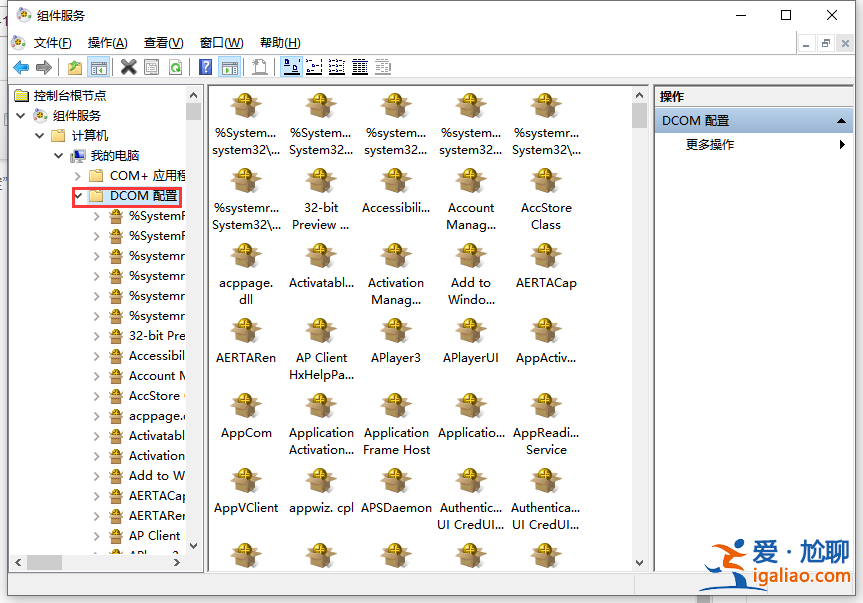The image size is (863, 603).
Task: Click the icon list vertical scrollbar
Action: [x=640, y=330]
